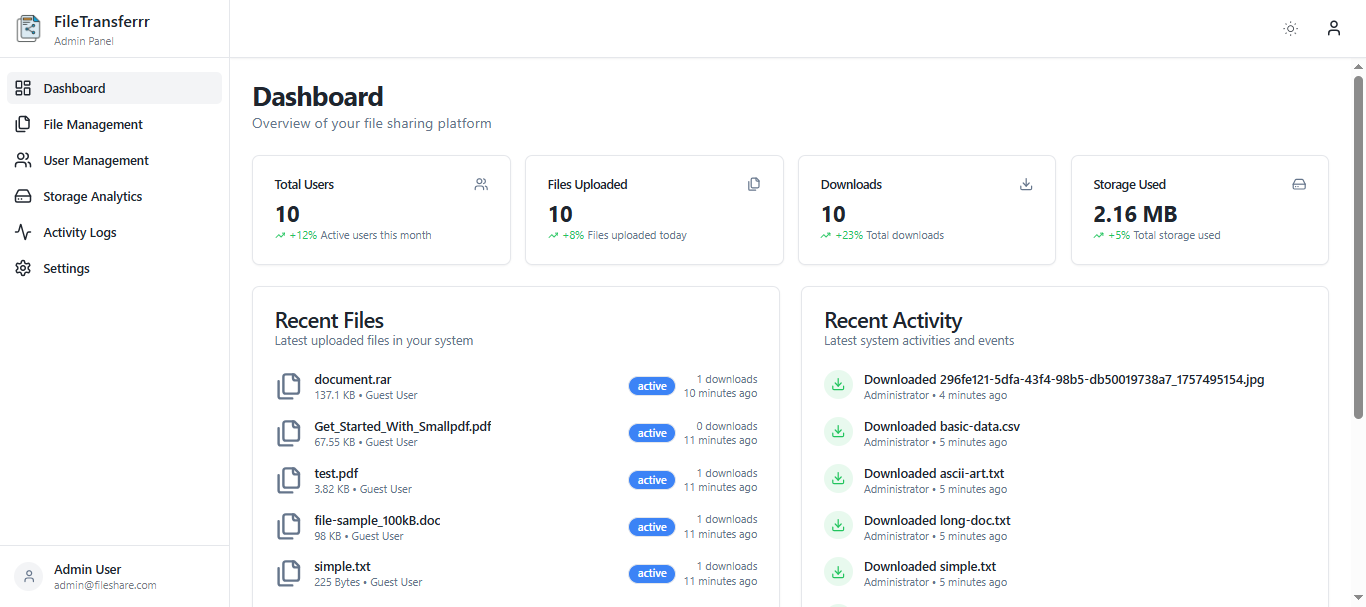Click the storage drive icon on Storage Used card
This screenshot has width=1366, height=607.
tap(1299, 184)
